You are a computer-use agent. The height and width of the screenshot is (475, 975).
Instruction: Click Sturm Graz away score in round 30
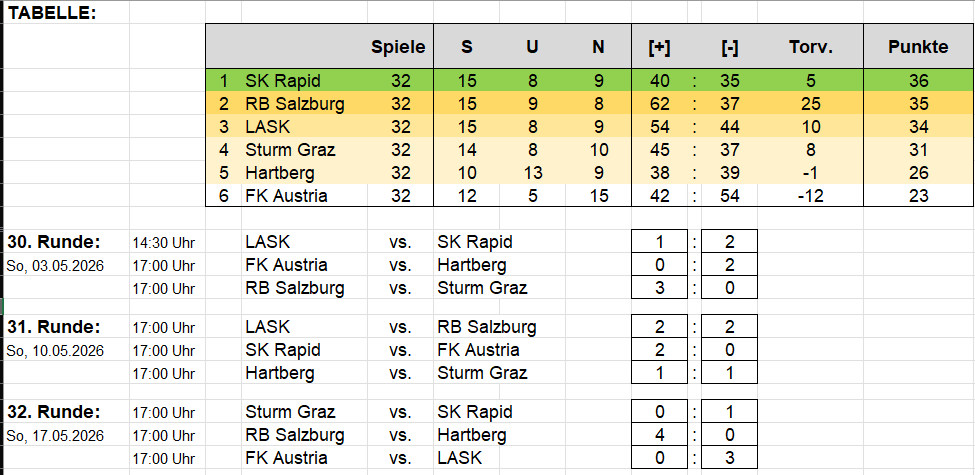[729, 288]
